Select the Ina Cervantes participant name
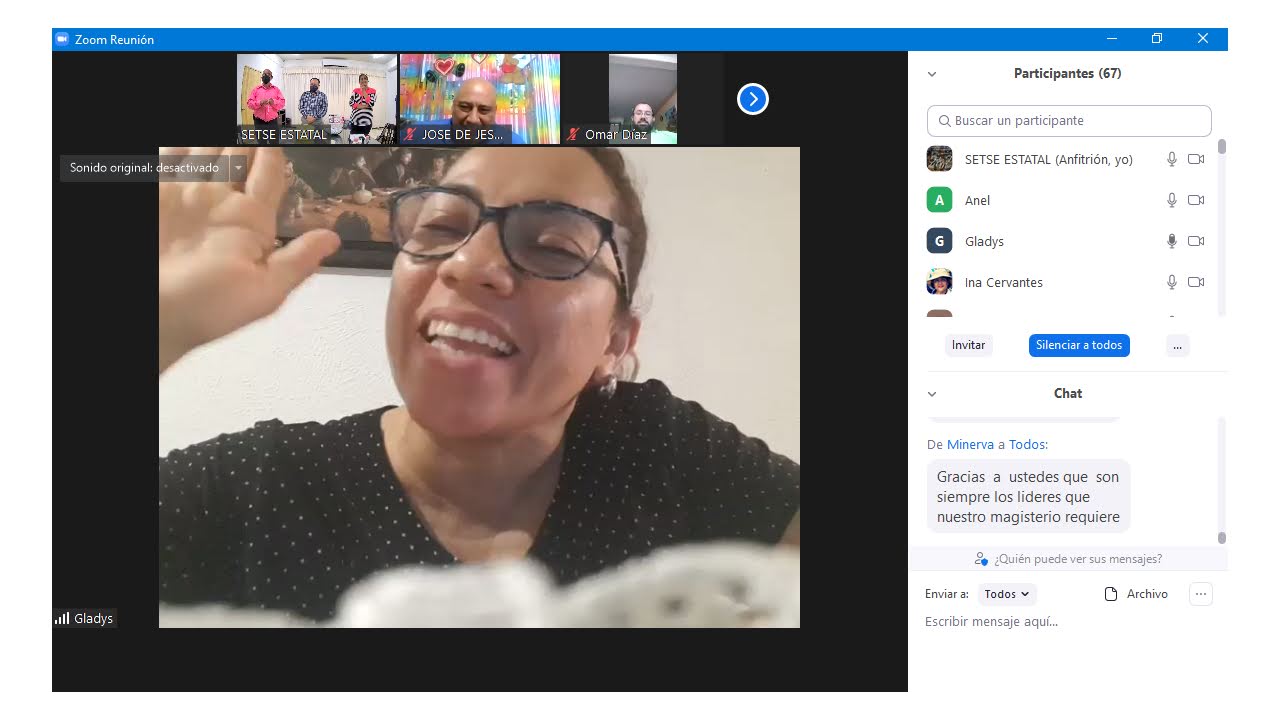This screenshot has width=1280, height=720. point(1004,283)
